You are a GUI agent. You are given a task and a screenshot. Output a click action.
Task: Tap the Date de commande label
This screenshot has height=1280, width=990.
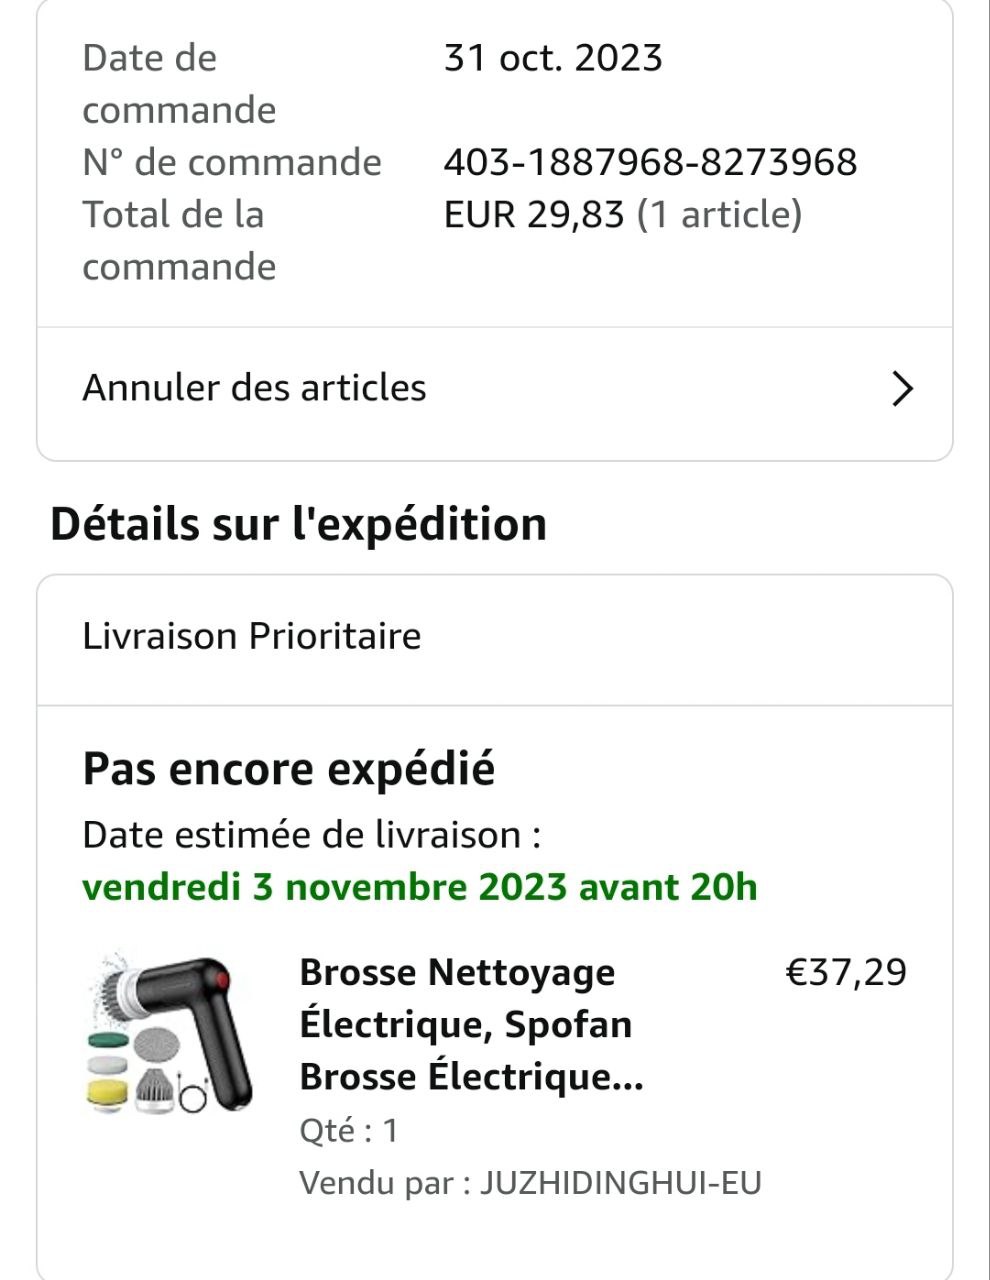(x=179, y=84)
